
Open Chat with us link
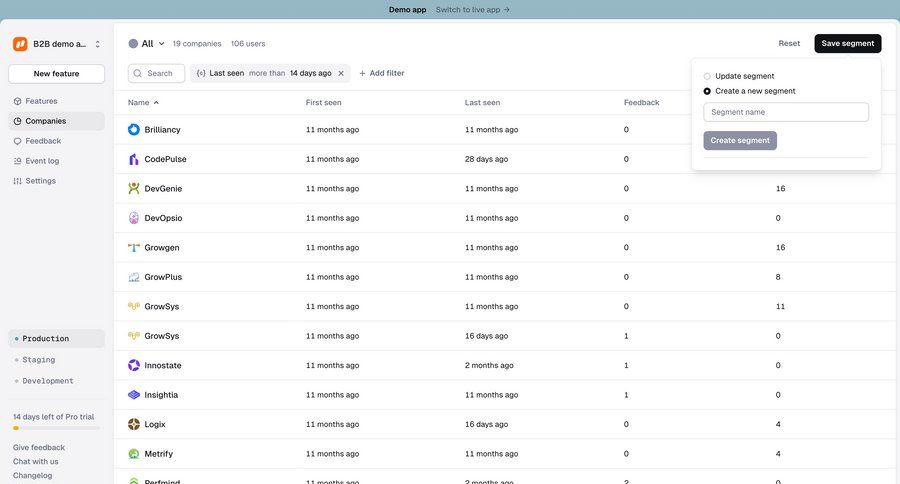pos(36,462)
